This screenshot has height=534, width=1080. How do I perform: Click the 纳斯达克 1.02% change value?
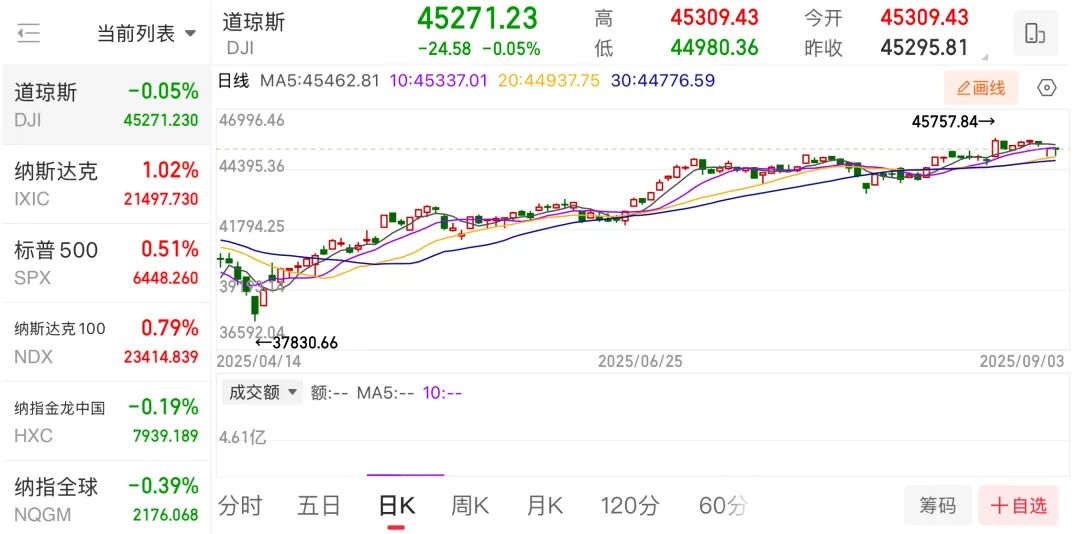coord(170,170)
